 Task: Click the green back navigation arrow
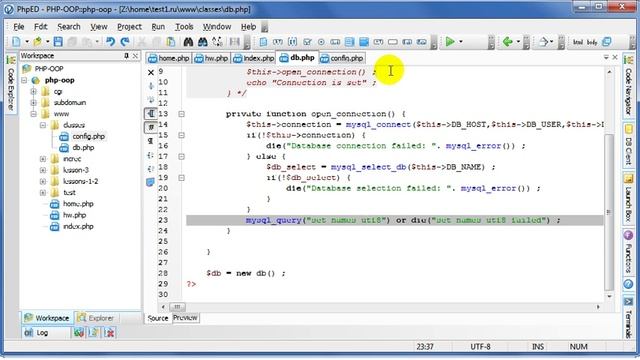tap(507, 42)
